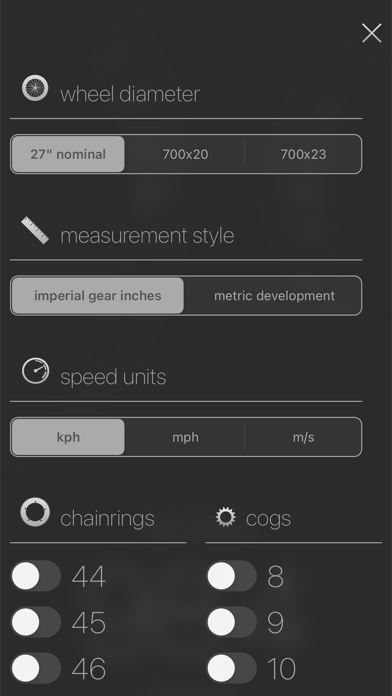
Task: Click the chainring icon next to chainrings
Action: point(35,512)
